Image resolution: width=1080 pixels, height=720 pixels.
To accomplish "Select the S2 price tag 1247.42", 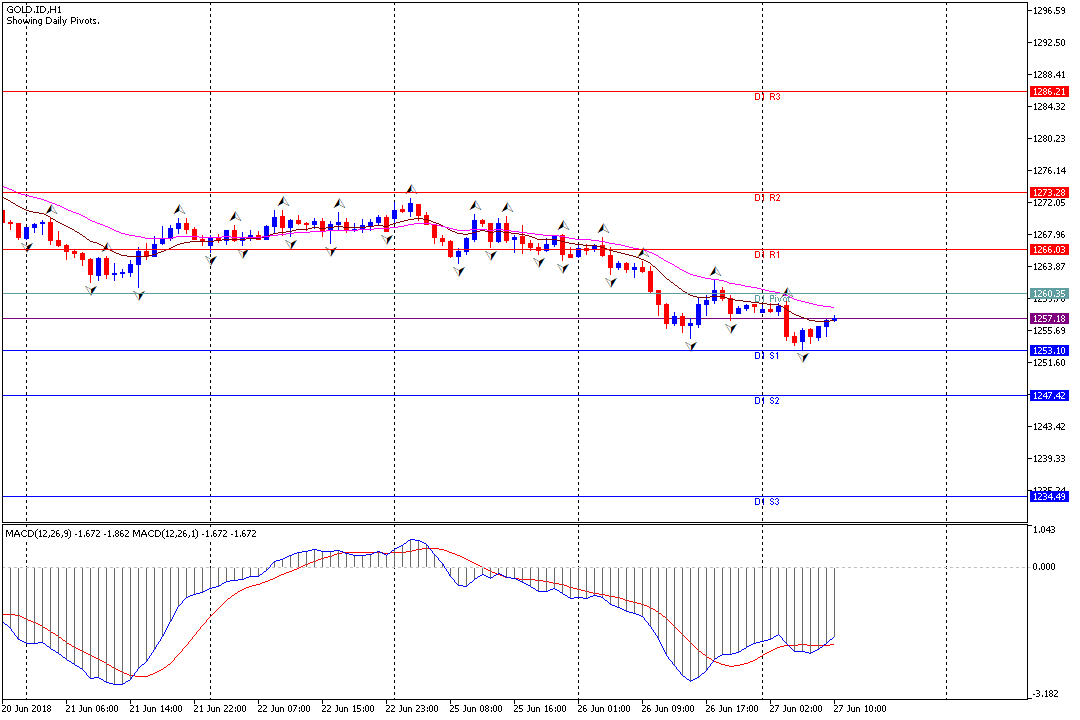I will (x=1048, y=396).
